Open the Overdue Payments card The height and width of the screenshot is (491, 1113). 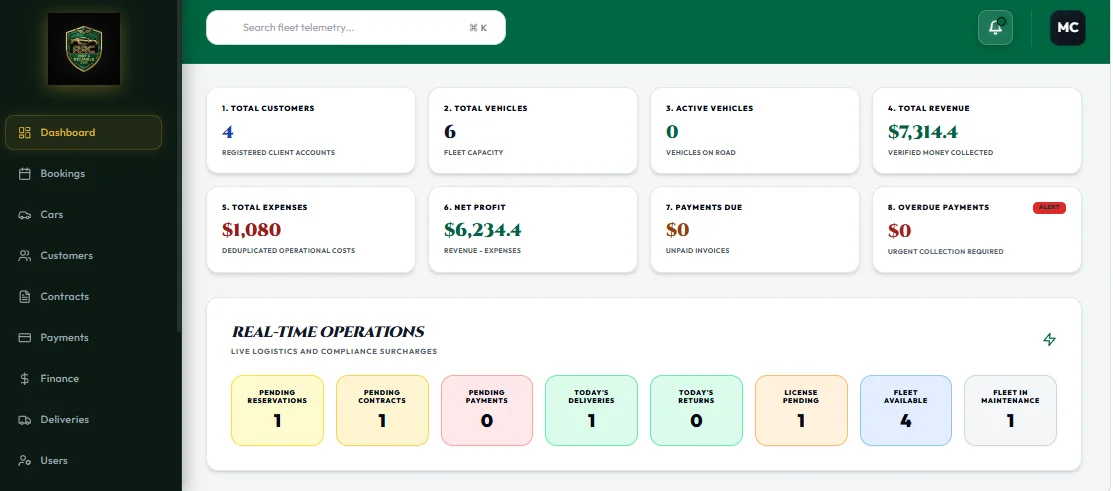977,230
